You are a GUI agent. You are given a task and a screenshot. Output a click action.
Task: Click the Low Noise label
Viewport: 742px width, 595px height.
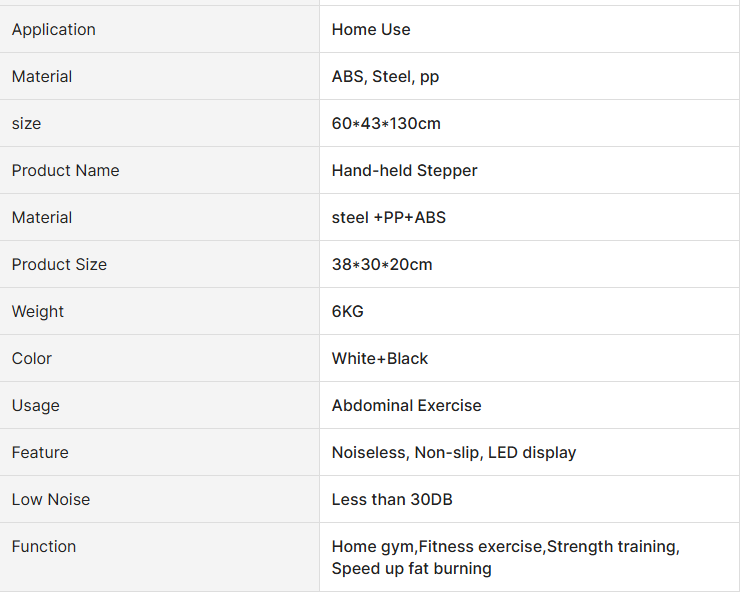click(51, 499)
